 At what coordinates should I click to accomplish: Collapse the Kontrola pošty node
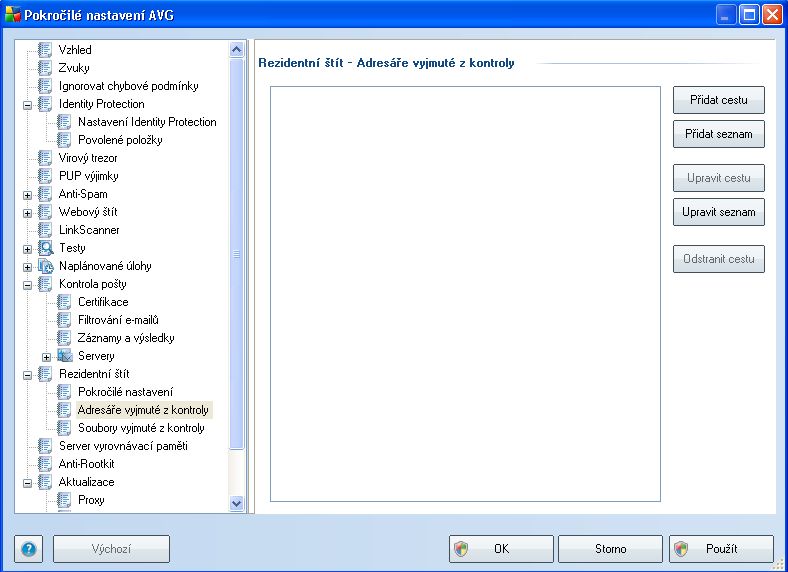click(28, 285)
